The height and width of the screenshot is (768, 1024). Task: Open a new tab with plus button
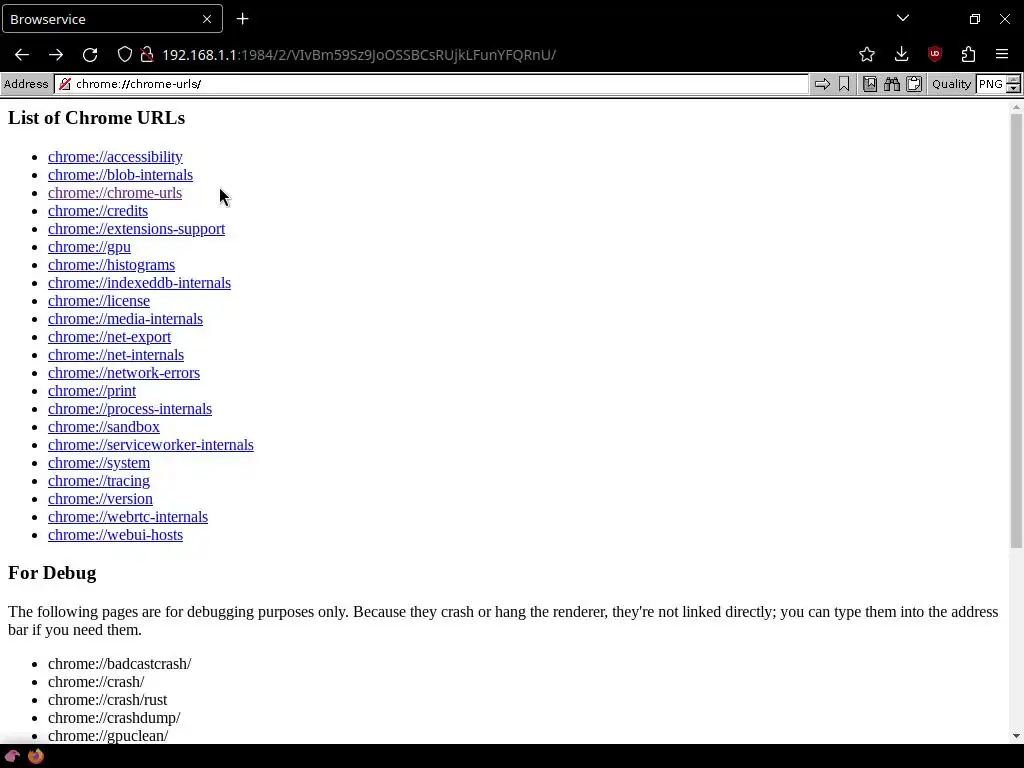(242, 19)
